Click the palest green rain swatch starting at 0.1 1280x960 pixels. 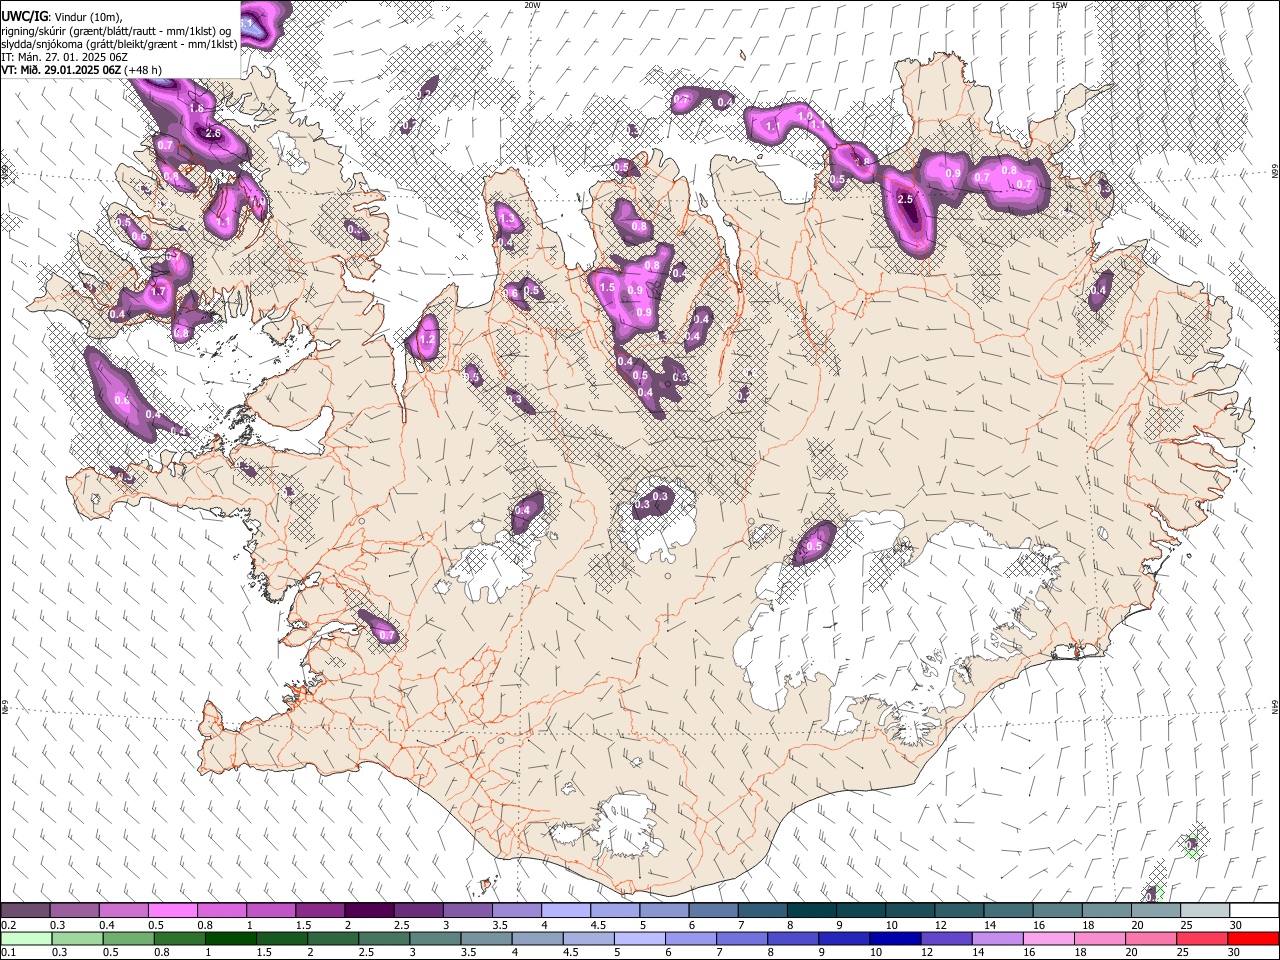(25, 939)
